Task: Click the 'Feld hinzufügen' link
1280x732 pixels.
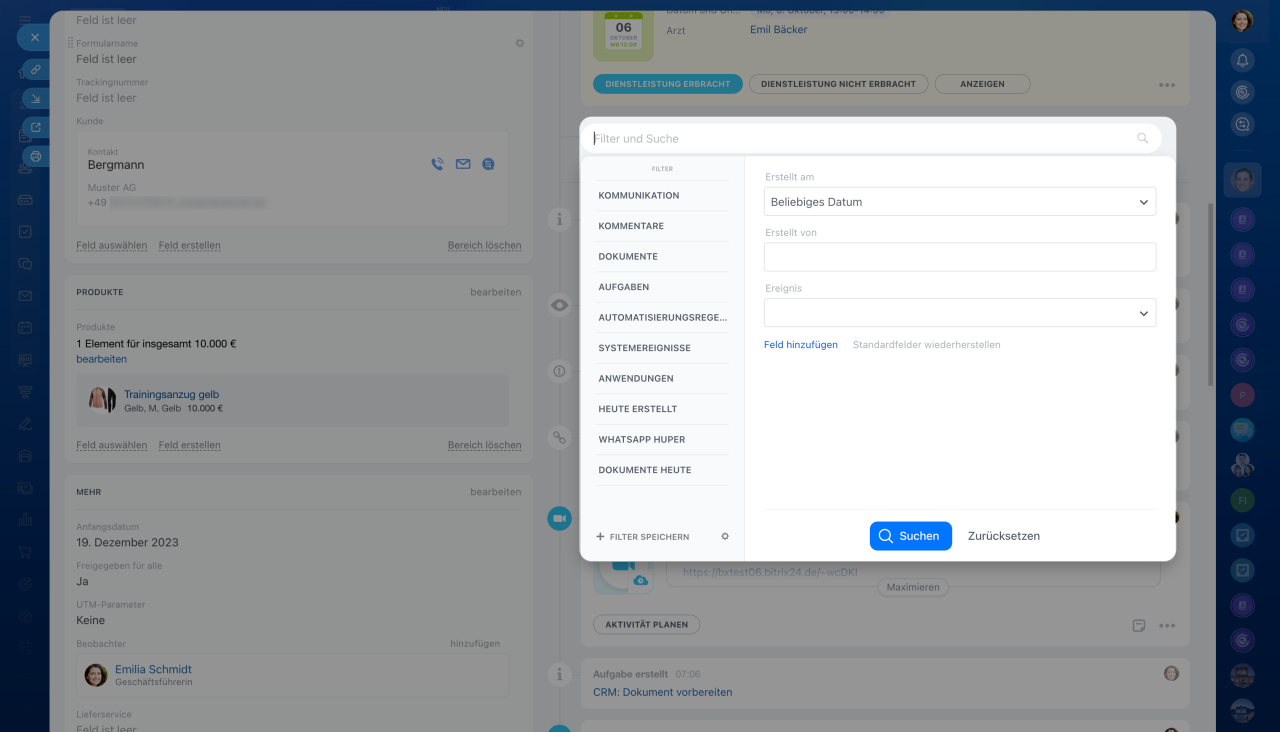Action: click(800, 345)
